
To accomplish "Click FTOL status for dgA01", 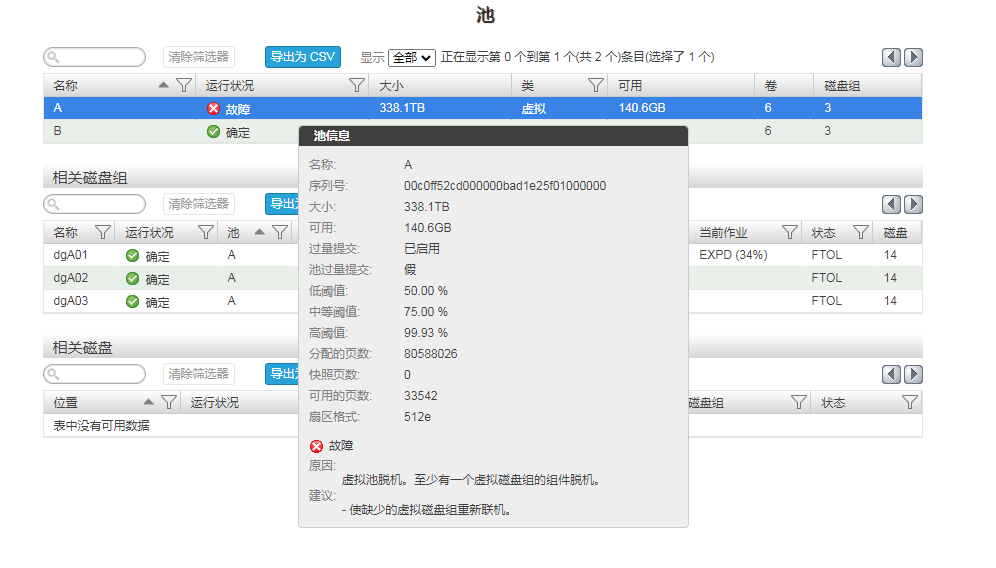I will (826, 255).
